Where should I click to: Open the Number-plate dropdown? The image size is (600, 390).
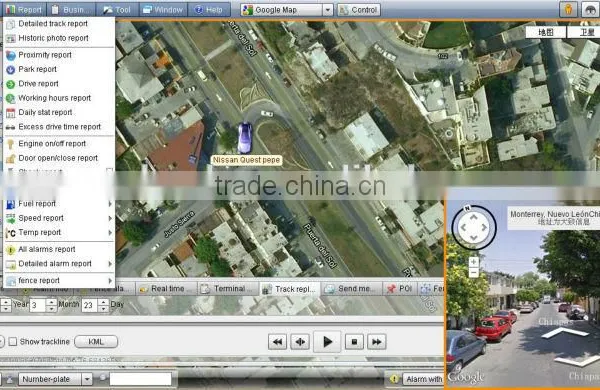[87, 379]
